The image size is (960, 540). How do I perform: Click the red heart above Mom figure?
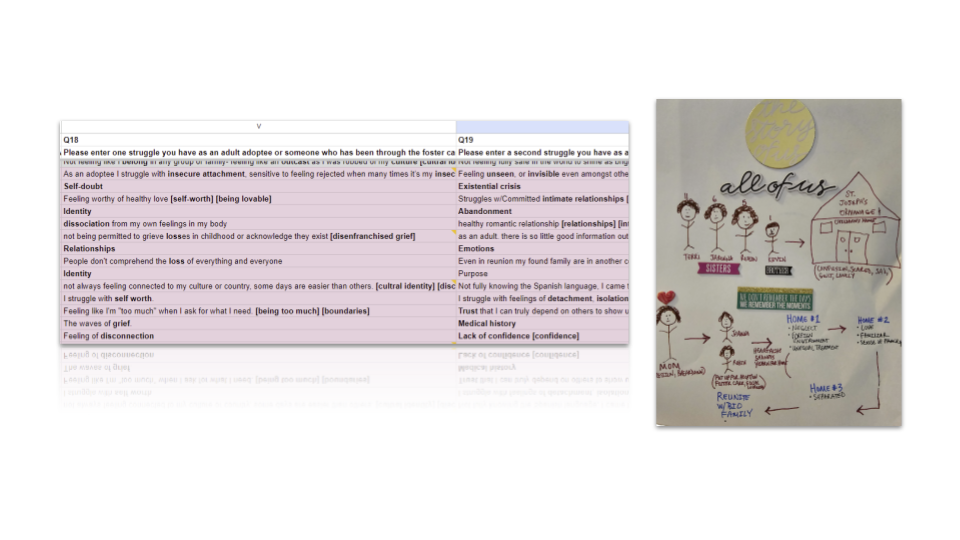pos(667,297)
